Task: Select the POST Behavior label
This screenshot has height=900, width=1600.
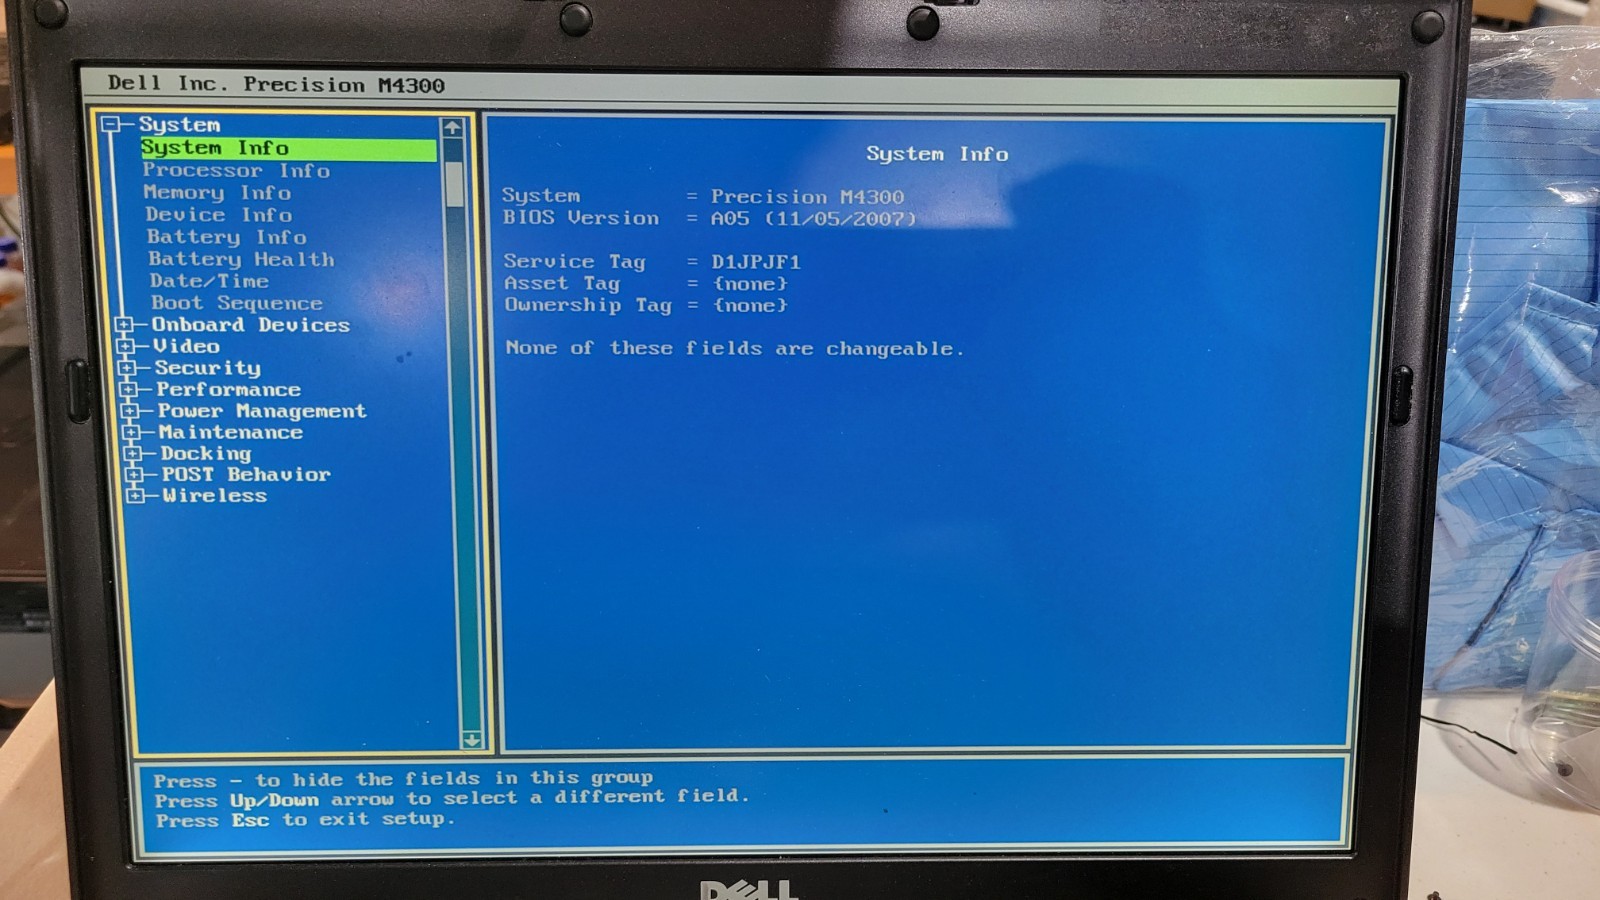Action: (246, 474)
